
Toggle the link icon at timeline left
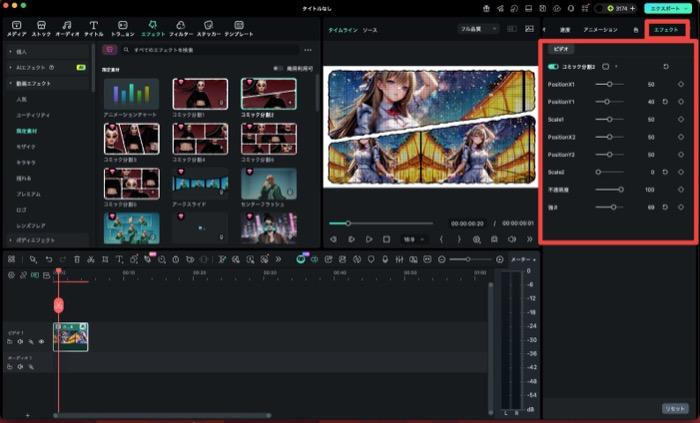point(23,275)
